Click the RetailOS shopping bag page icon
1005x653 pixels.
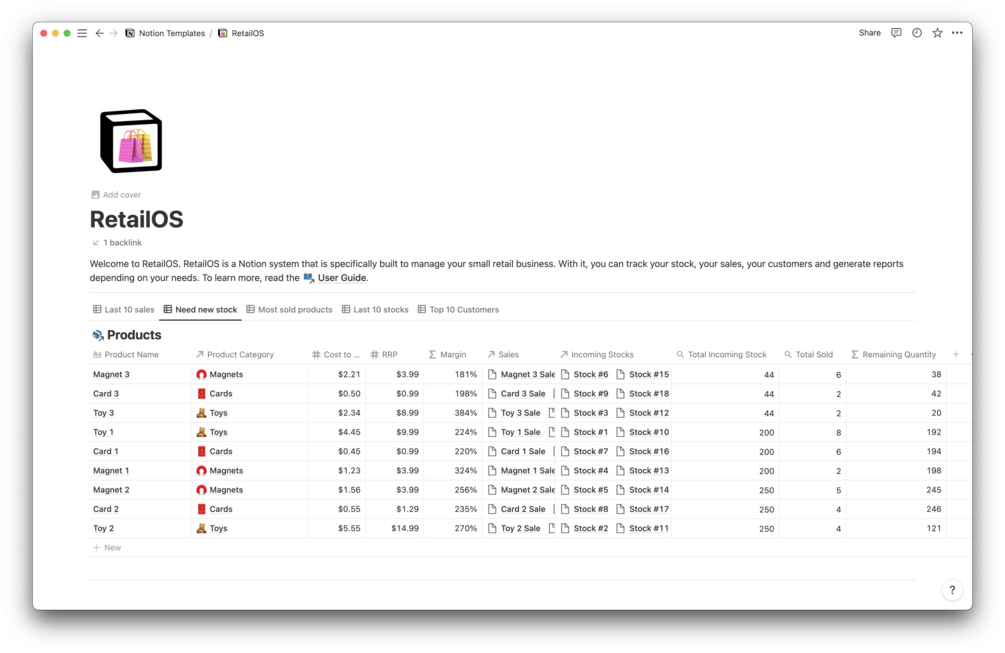coord(131,141)
